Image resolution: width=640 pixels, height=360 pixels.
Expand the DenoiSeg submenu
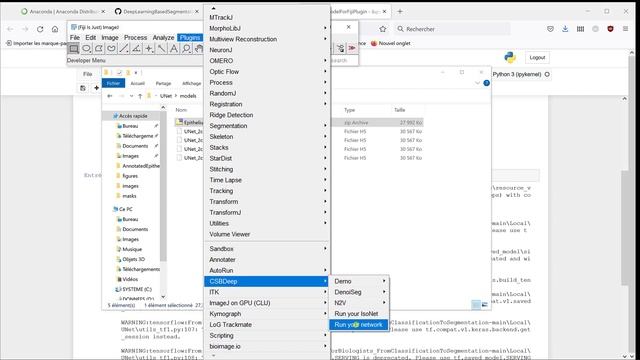tap(359, 292)
